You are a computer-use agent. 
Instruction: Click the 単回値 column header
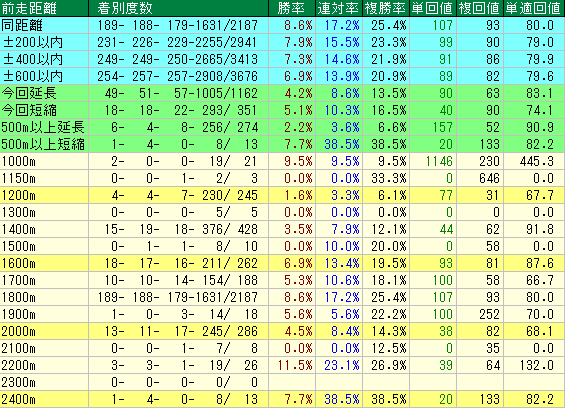click(x=433, y=8)
